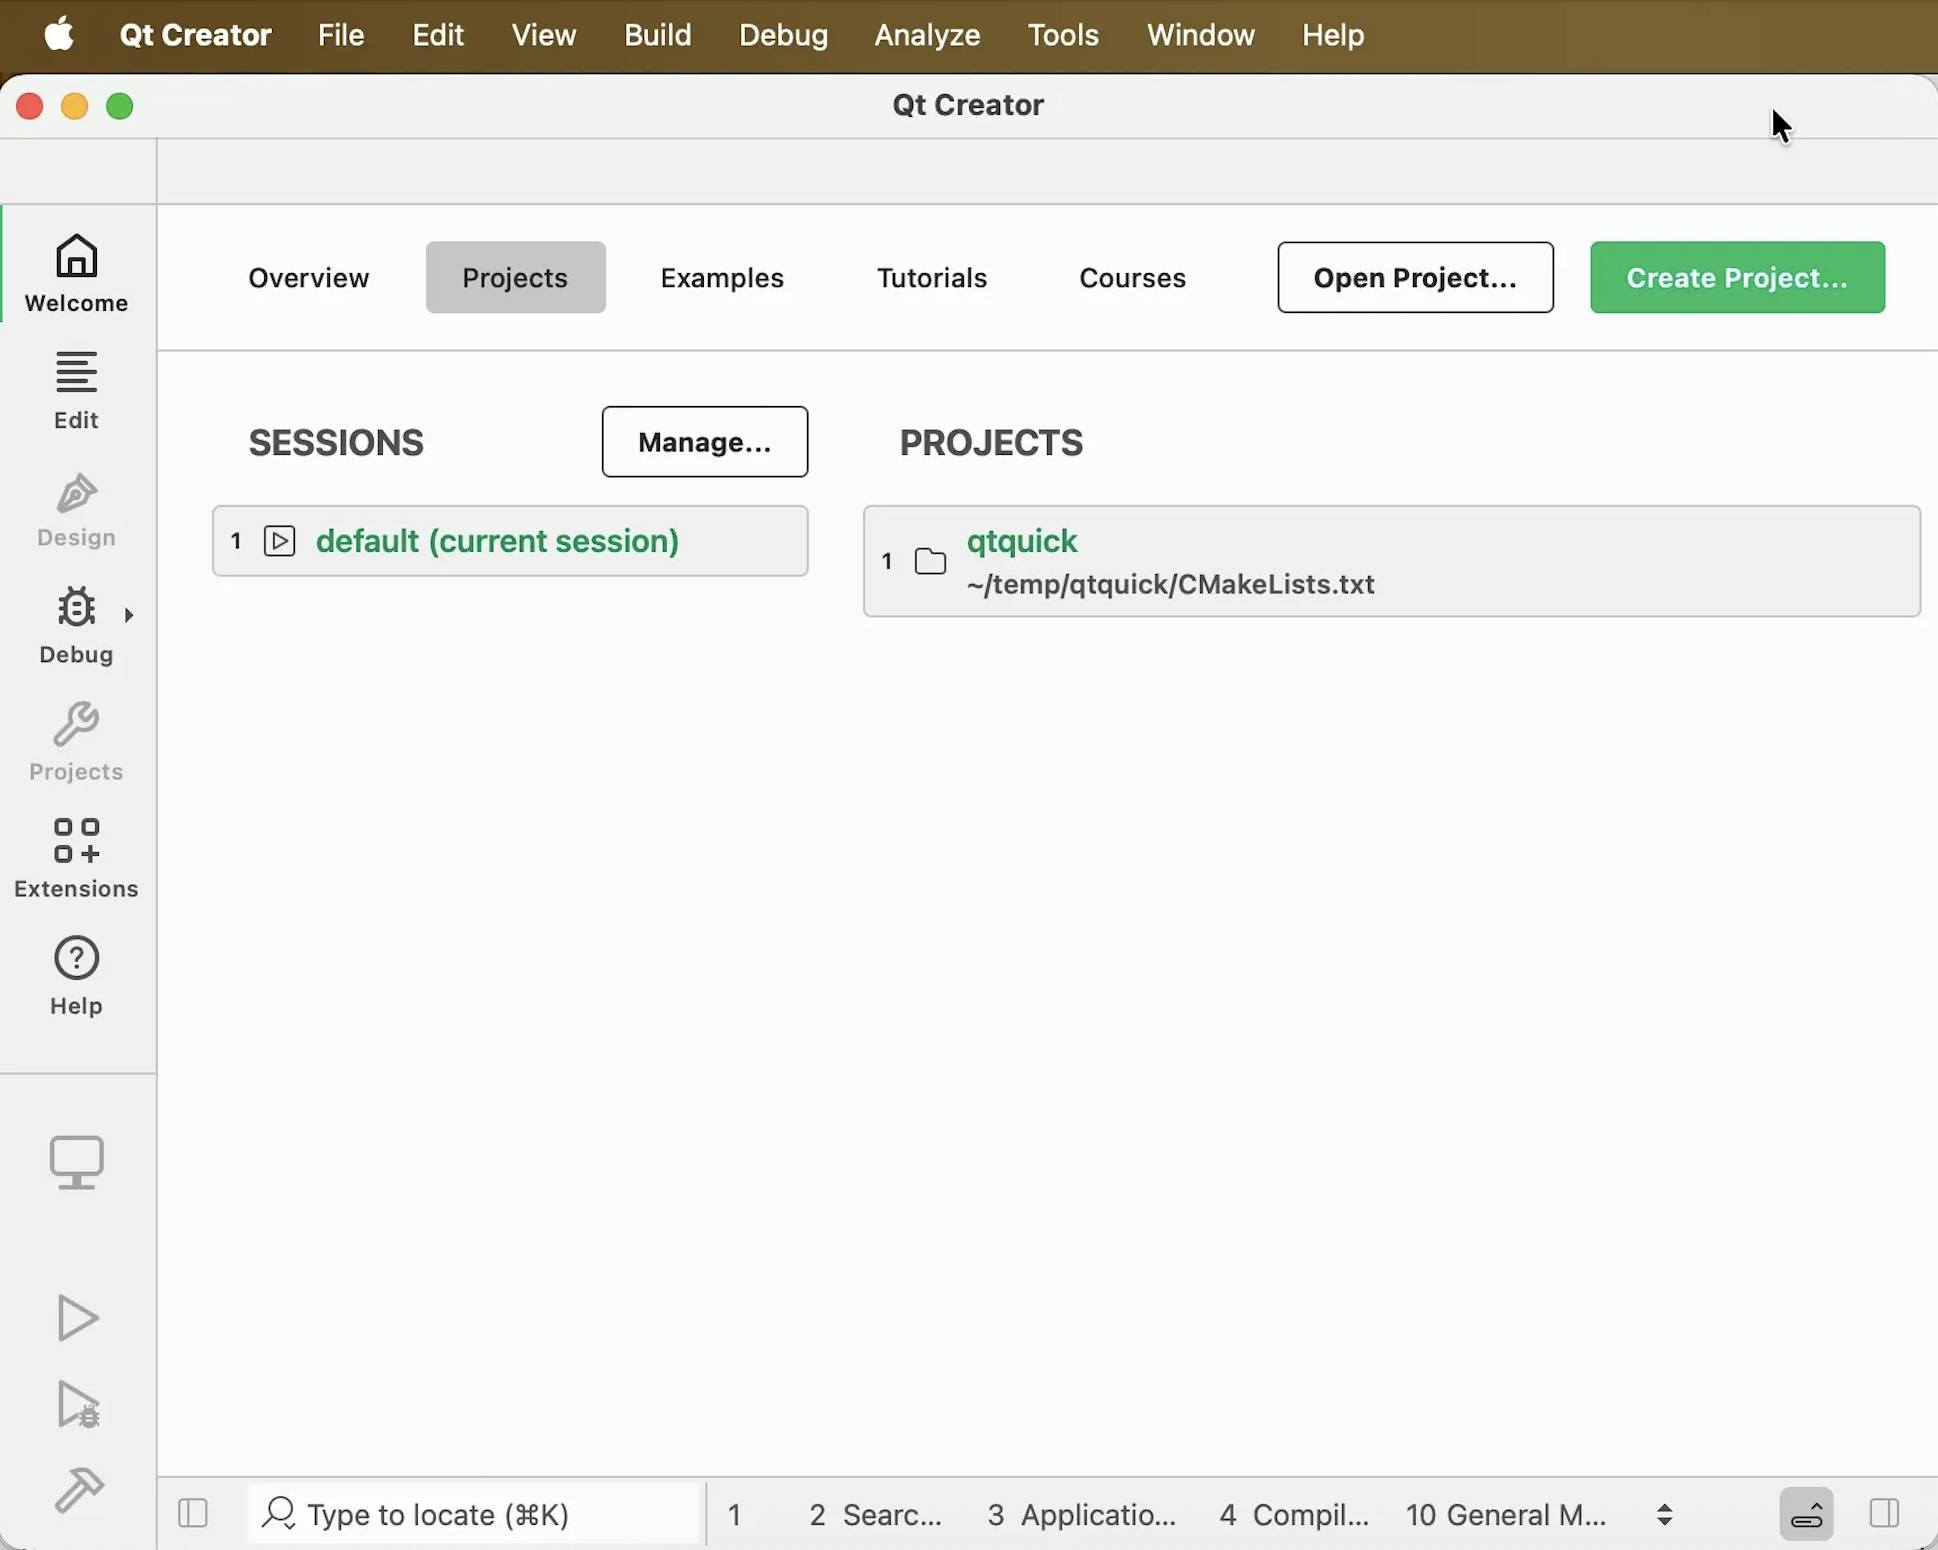This screenshot has width=1938, height=1550.
Task: Open Design mode in sidebar
Action: (77, 510)
